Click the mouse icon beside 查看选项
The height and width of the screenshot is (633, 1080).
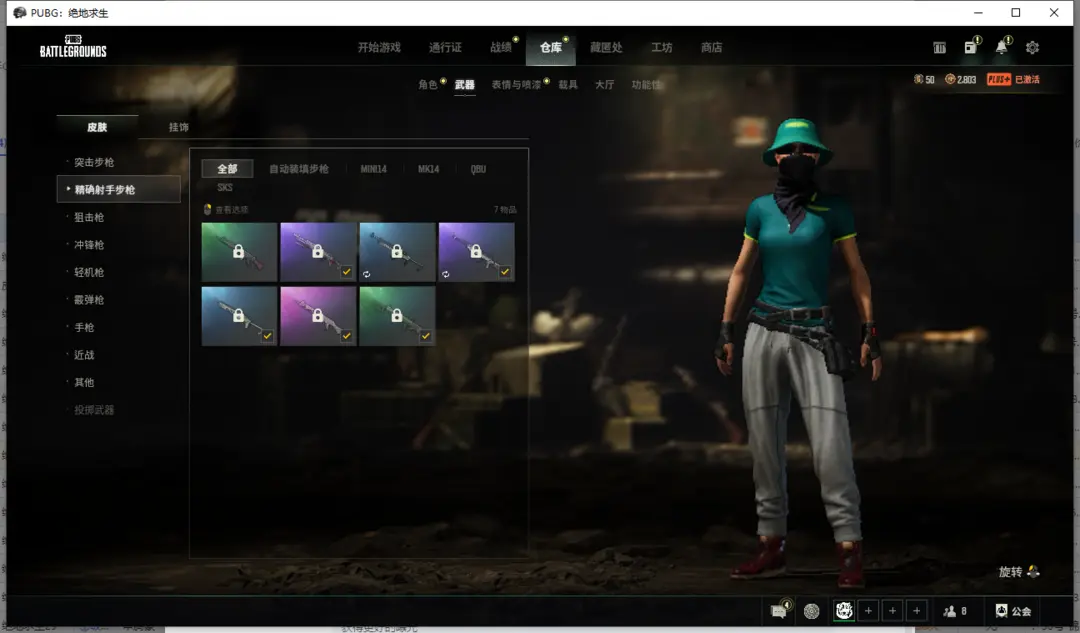point(207,209)
